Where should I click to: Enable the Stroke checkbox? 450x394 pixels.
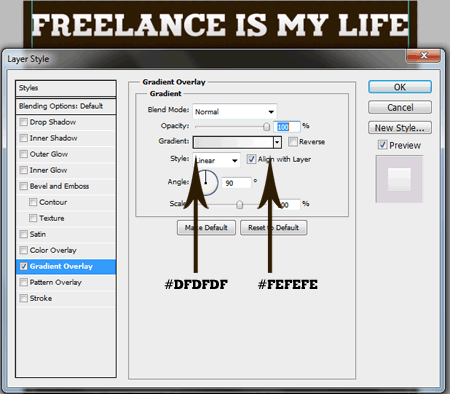(x=24, y=298)
